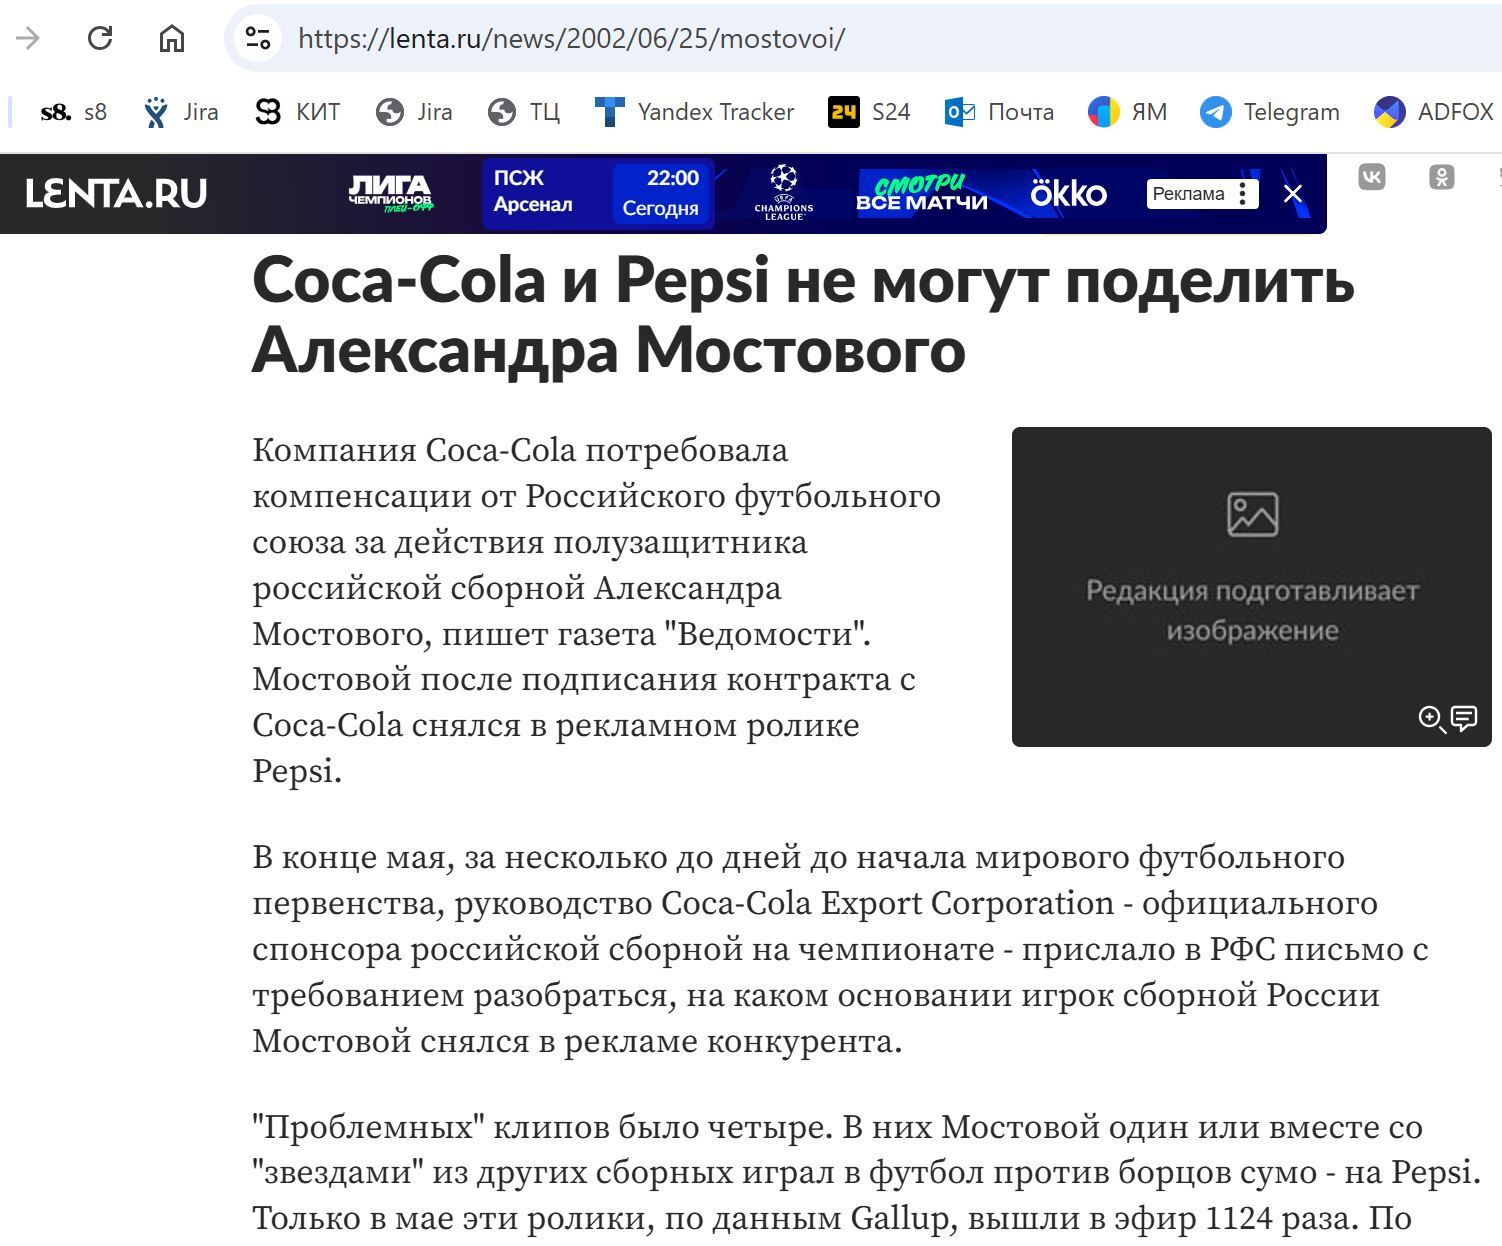The image size is (1502, 1246).
Task: Click the article headline about Мостового
Action: pos(804,314)
